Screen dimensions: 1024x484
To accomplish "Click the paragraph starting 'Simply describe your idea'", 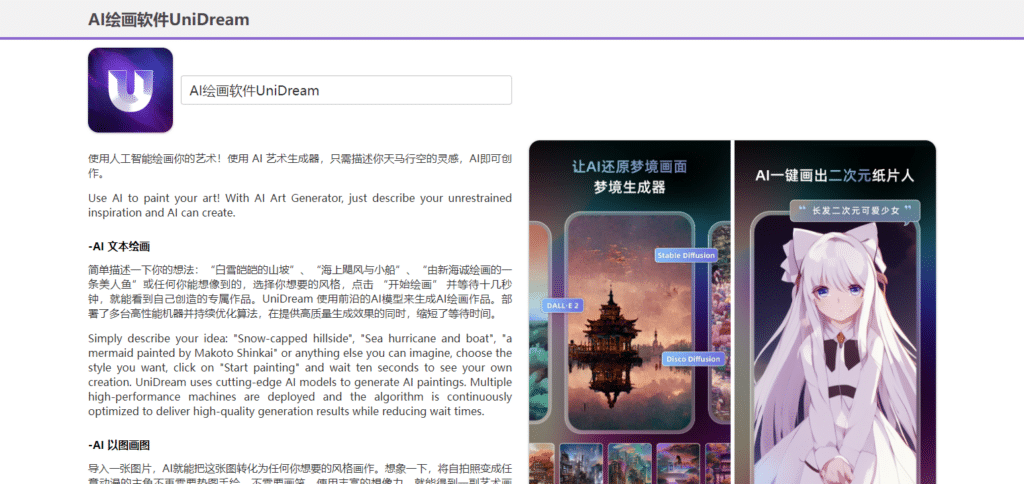I will (300, 375).
